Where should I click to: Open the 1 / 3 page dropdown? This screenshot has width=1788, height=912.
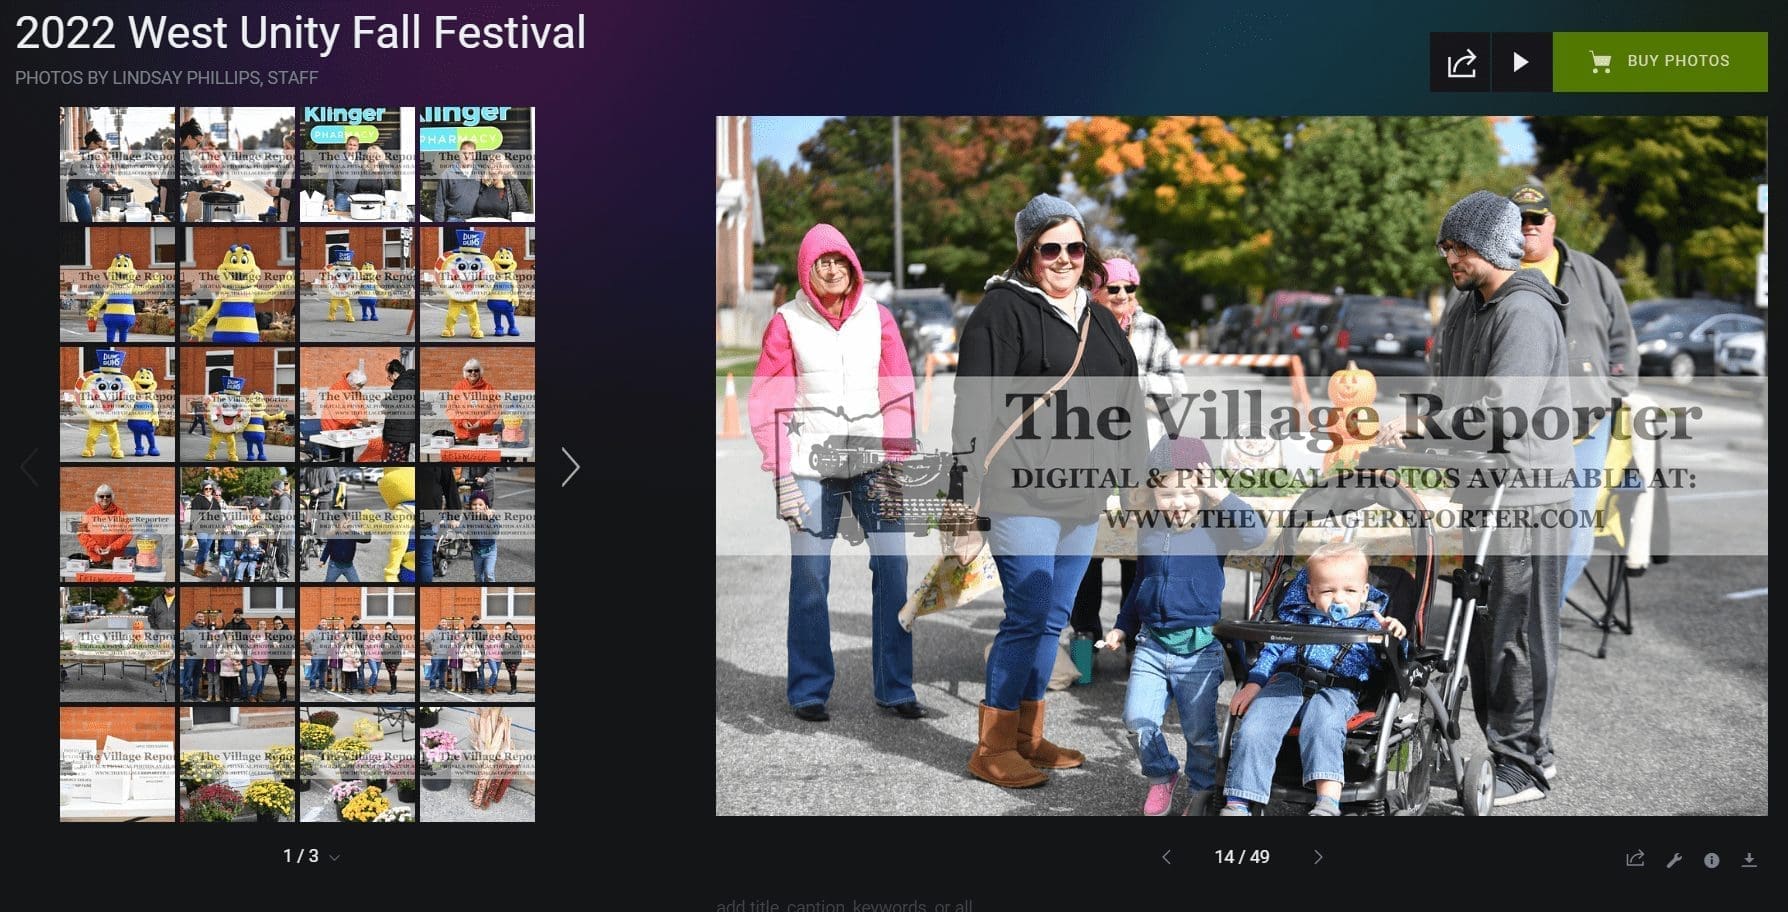tap(310, 856)
